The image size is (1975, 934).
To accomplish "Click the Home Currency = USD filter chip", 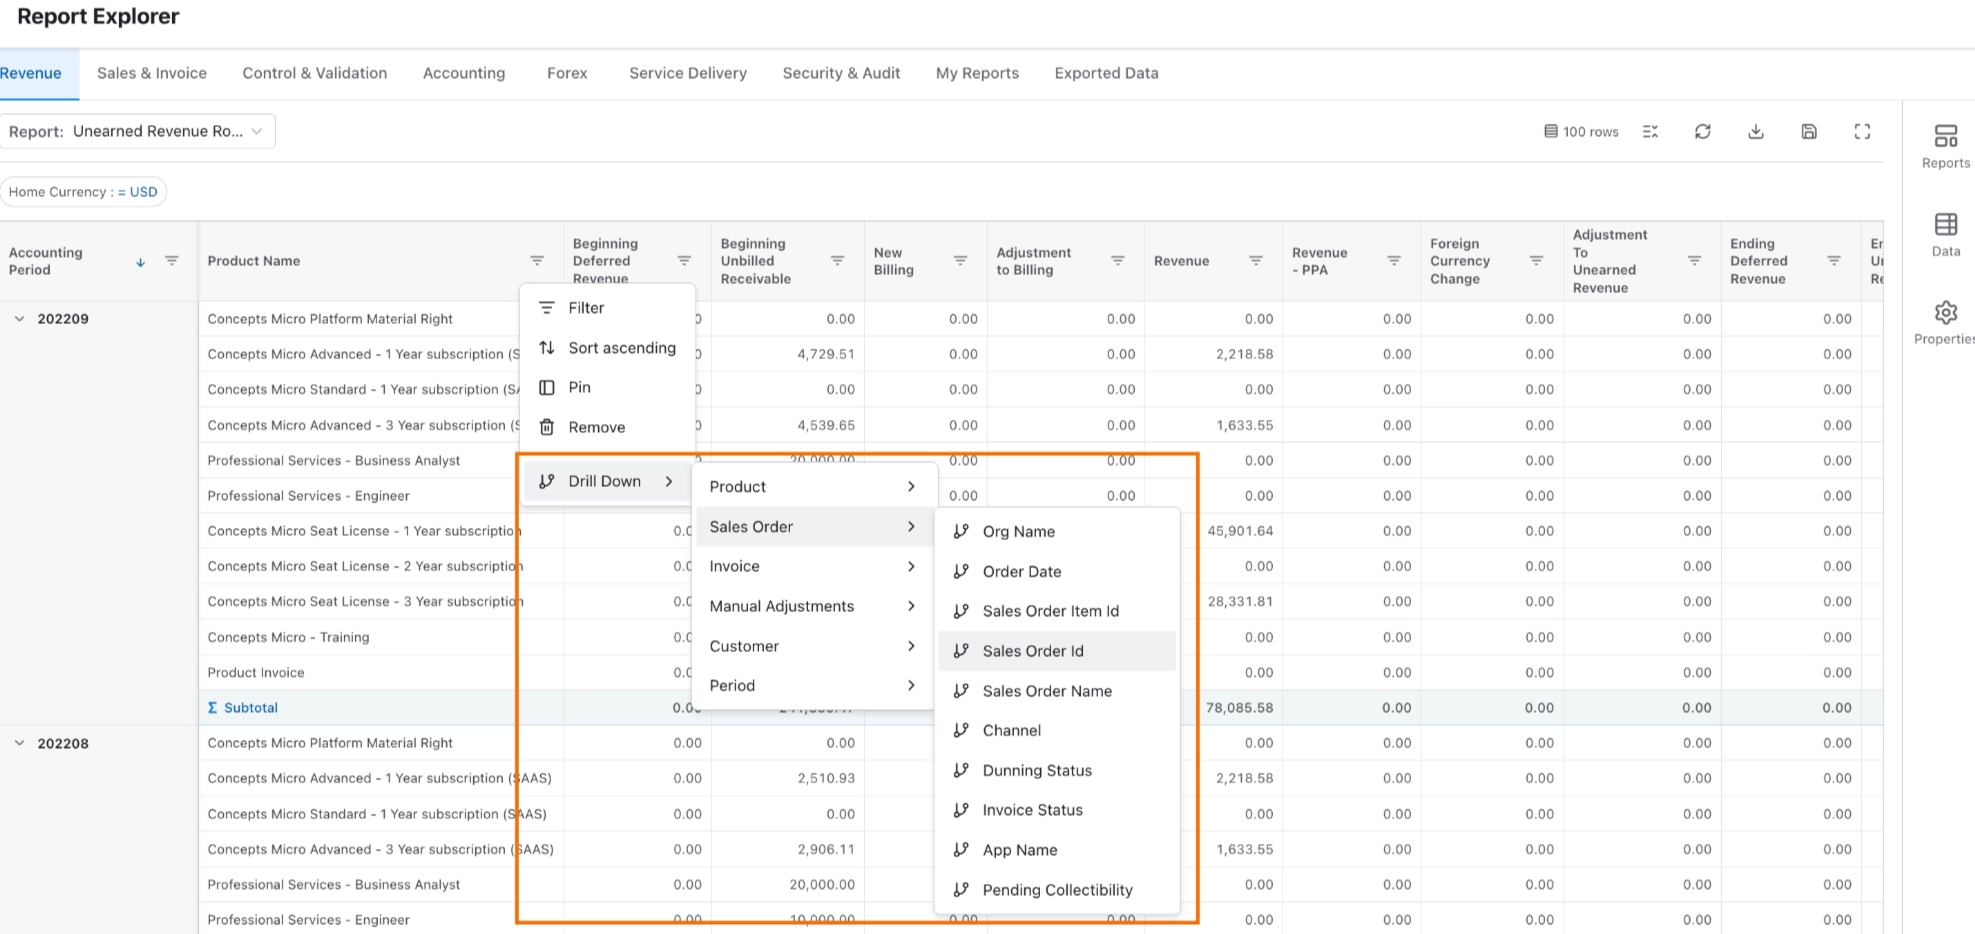I will (x=83, y=192).
